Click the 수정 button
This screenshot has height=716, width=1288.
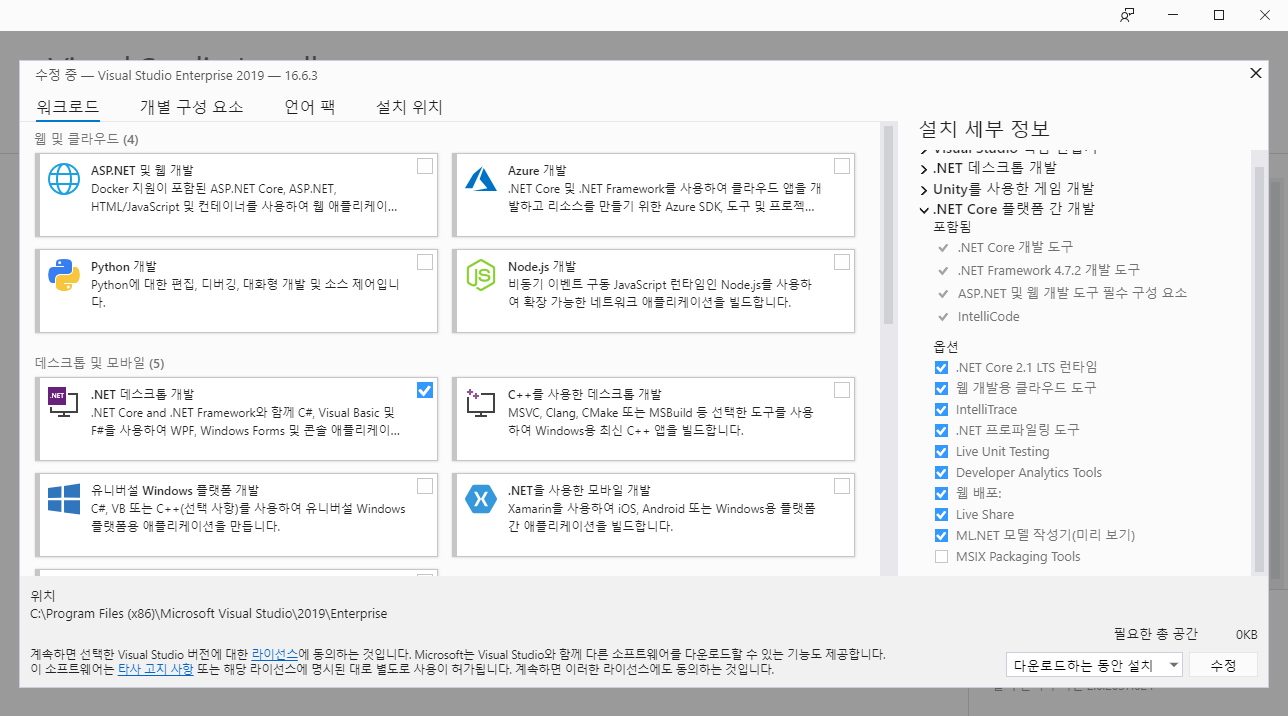tap(1224, 665)
